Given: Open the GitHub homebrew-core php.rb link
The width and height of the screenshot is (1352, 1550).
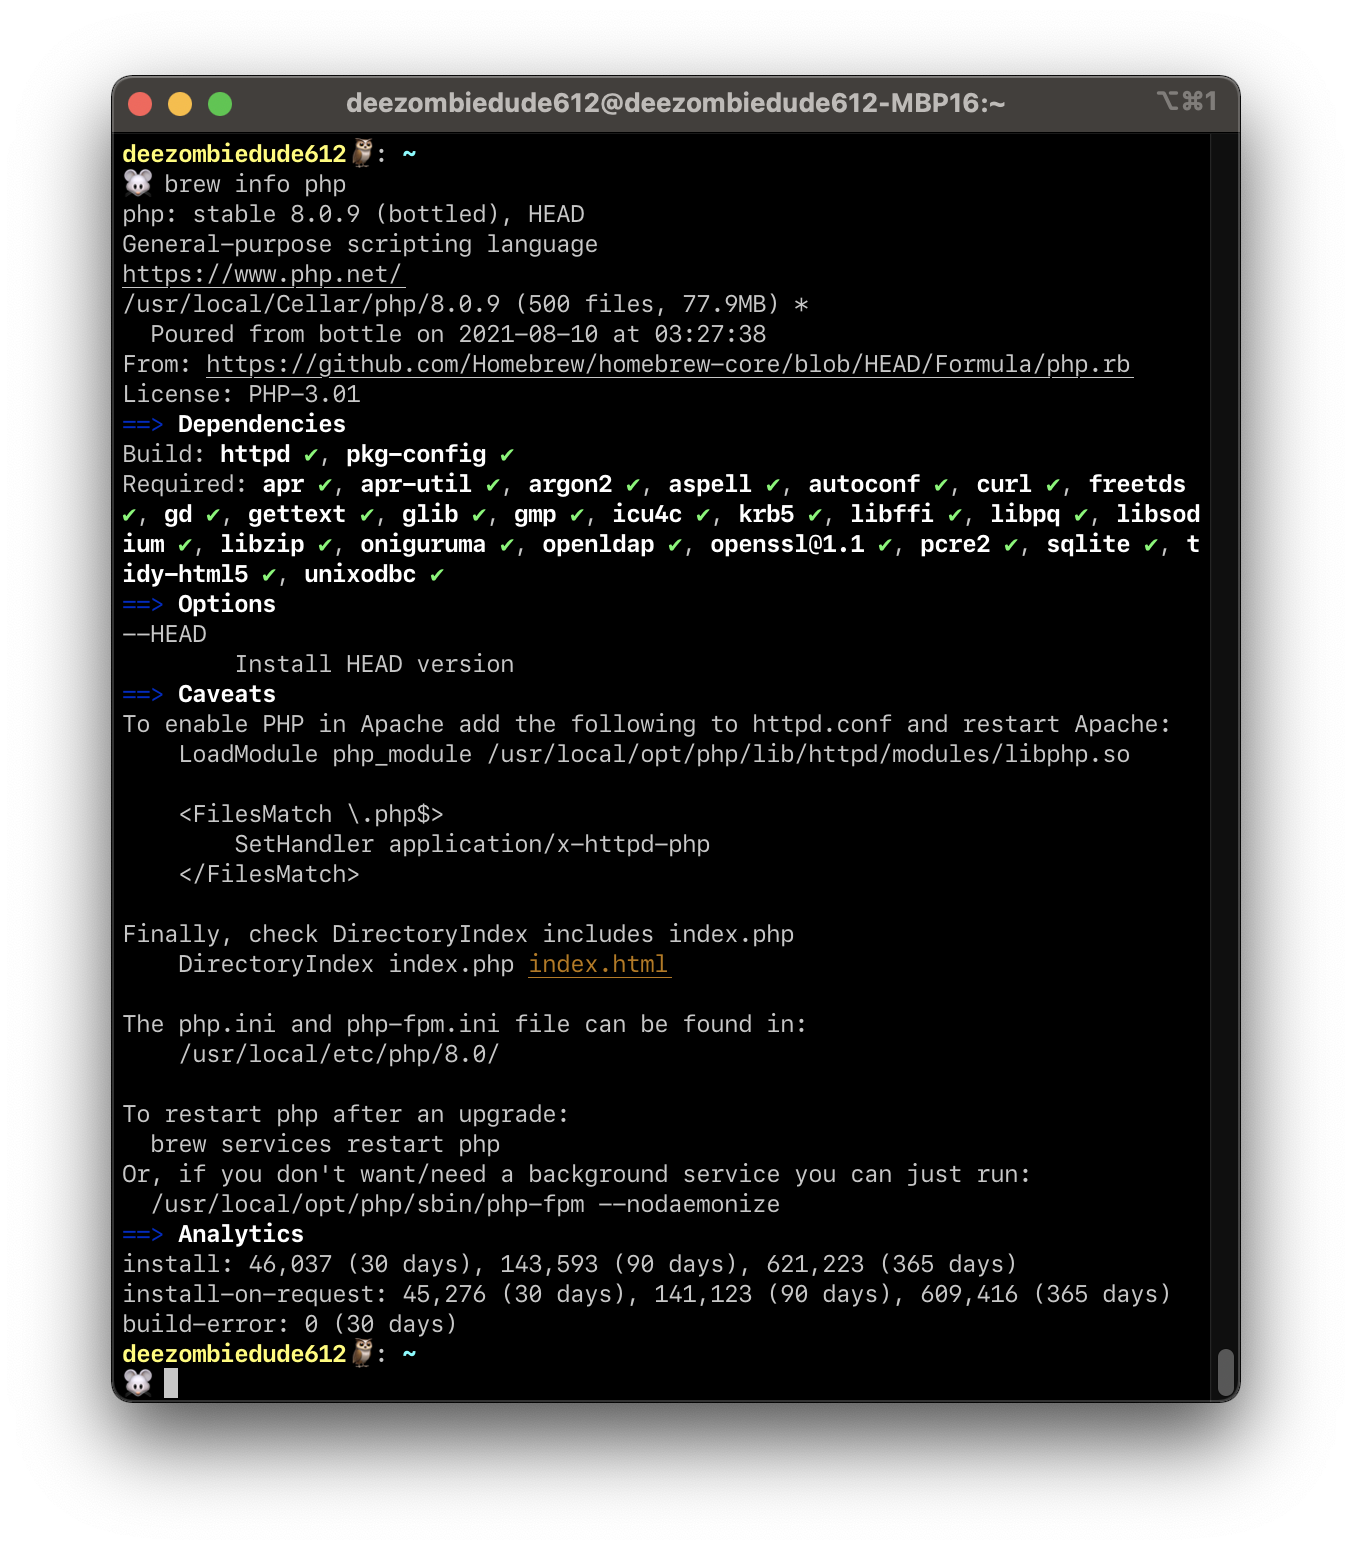Looking at the screenshot, I should tap(669, 364).
